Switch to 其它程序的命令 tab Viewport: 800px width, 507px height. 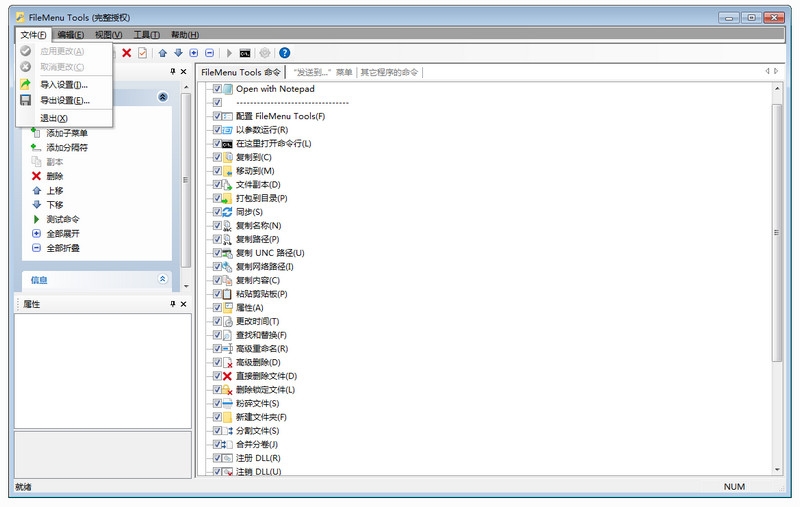[x=389, y=72]
